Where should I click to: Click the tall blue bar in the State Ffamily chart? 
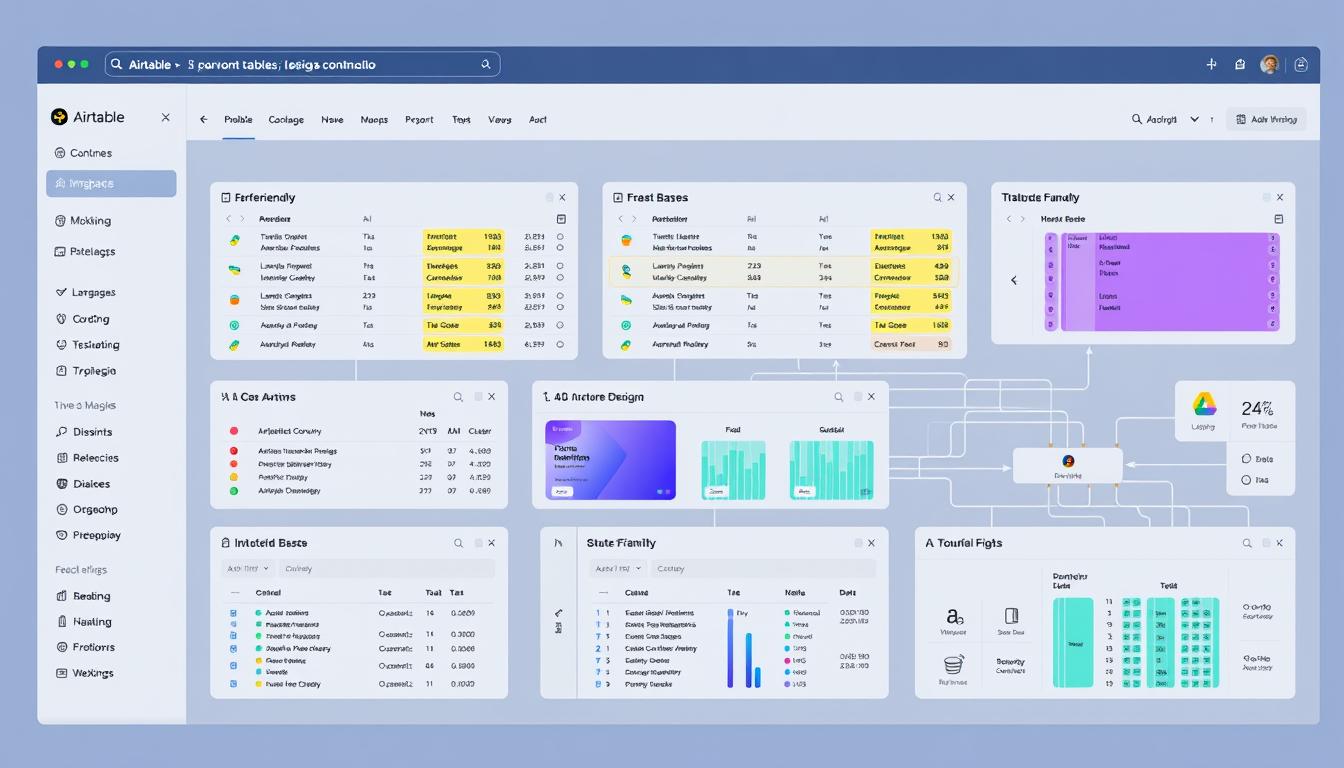(731, 648)
